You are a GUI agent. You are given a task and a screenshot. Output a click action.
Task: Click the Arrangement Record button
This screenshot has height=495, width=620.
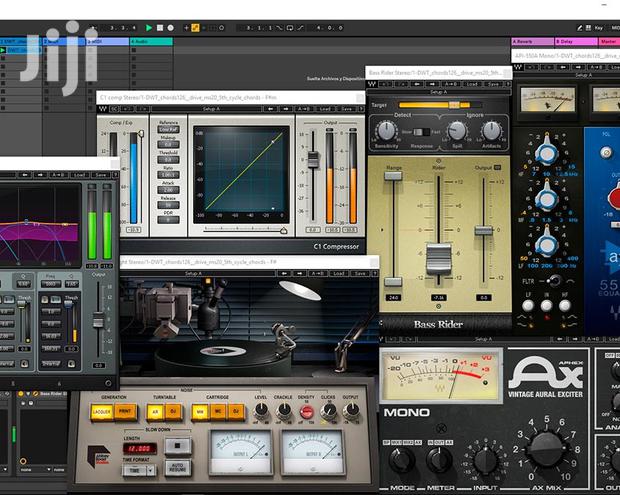pos(170,28)
